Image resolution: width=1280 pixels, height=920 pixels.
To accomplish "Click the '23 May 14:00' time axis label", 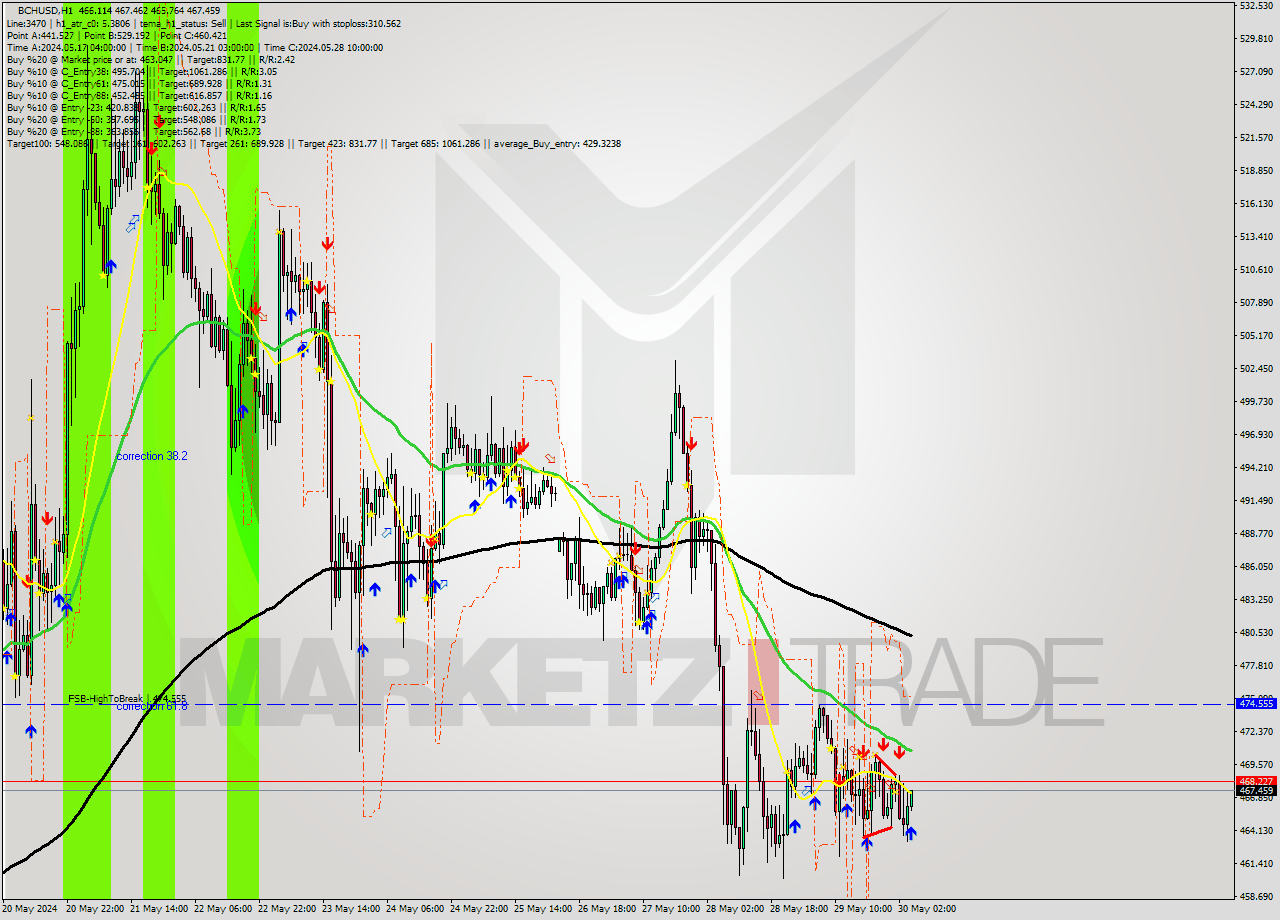I will pos(351,909).
